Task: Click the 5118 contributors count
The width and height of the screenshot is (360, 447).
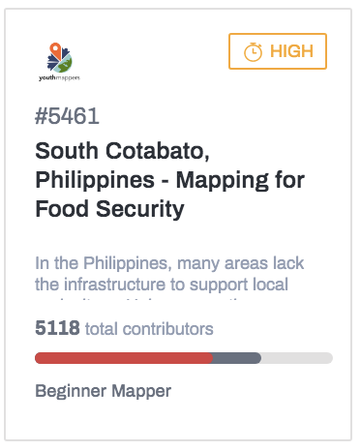Action: pyautogui.click(x=57, y=328)
